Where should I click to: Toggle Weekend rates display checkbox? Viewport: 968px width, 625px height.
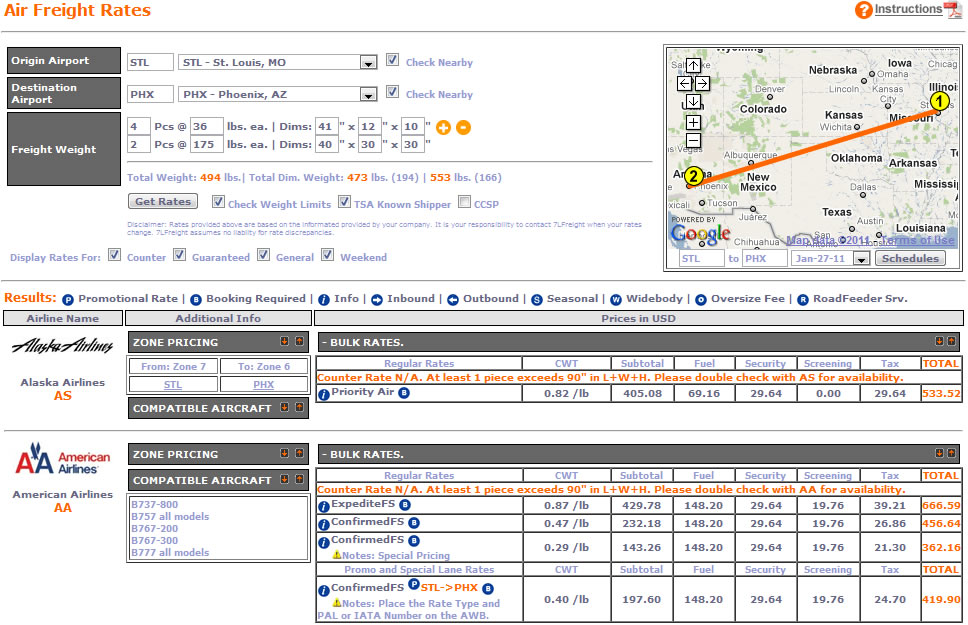[x=328, y=254]
